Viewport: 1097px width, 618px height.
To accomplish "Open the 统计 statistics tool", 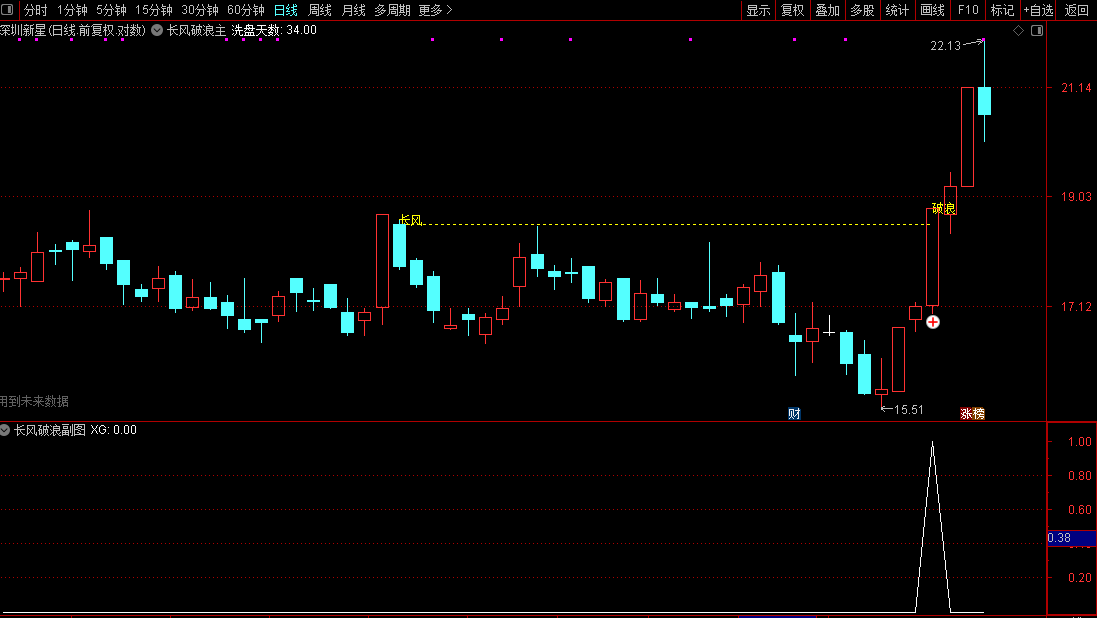I will click(898, 10).
